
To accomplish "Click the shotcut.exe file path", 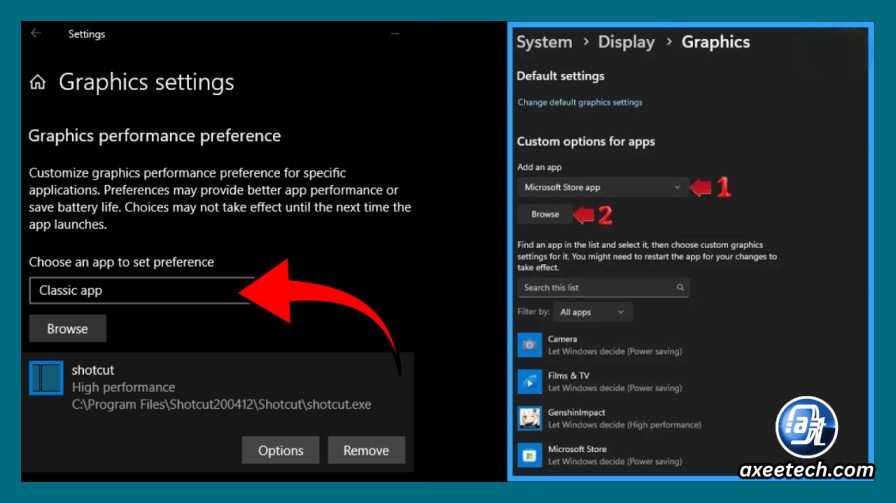I will pos(221,405).
